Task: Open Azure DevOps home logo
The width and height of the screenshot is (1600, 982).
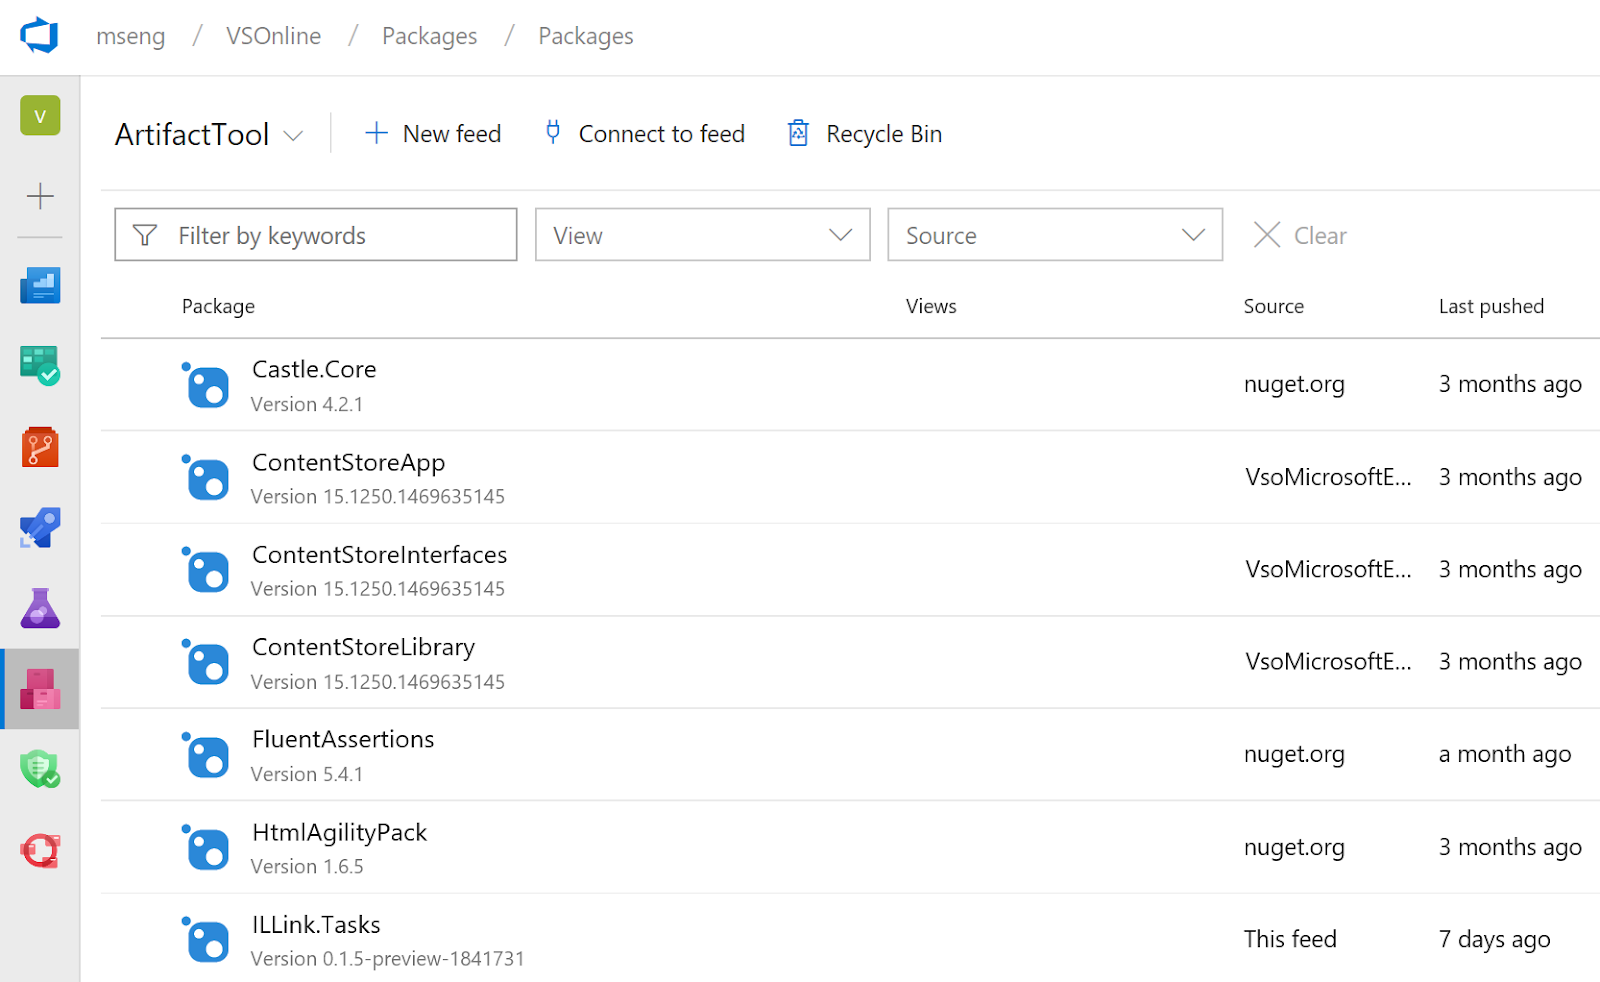Action: (x=39, y=36)
